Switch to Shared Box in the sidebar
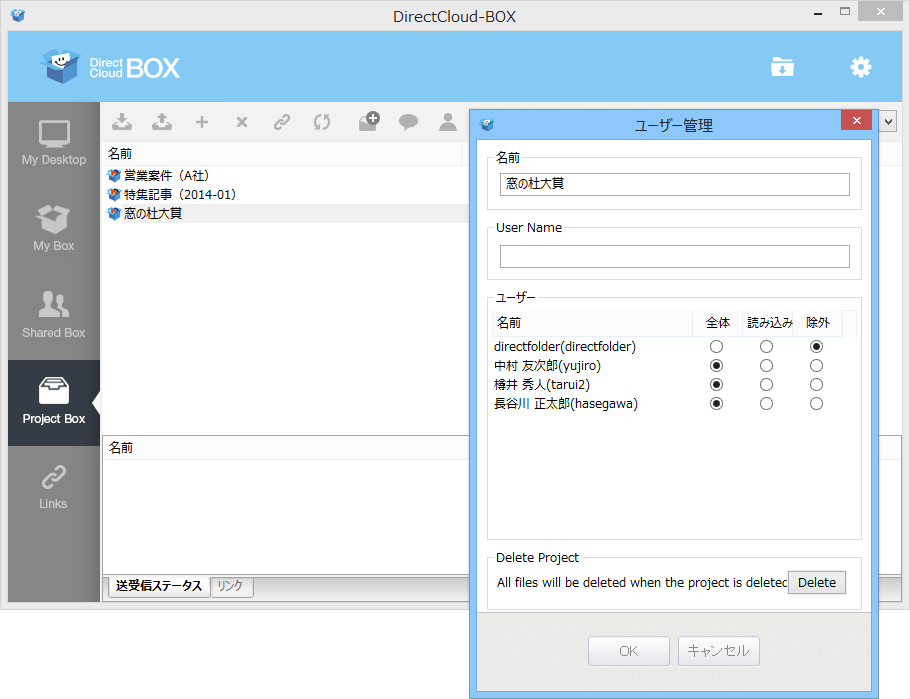910x699 pixels. (53, 315)
